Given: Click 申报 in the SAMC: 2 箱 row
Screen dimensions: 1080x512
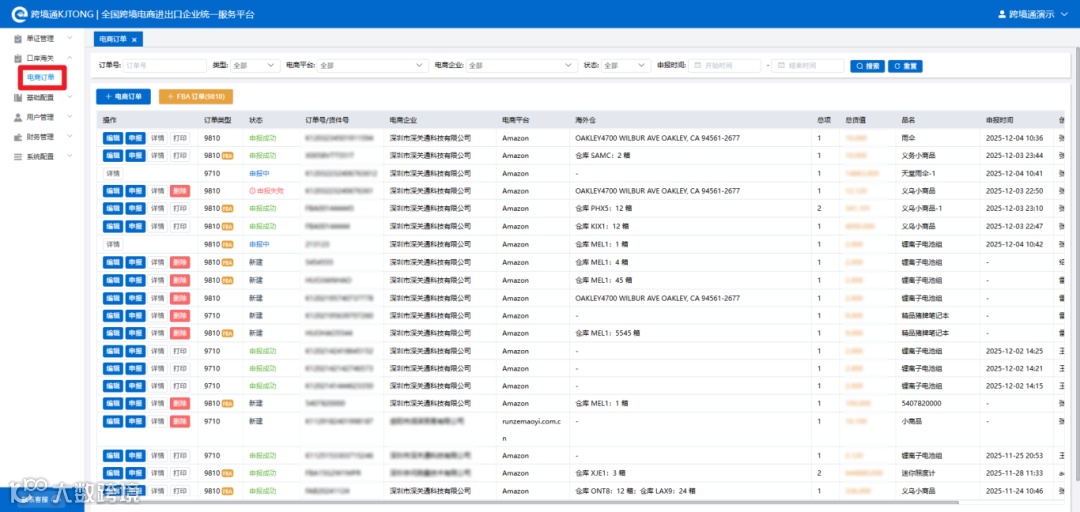Looking at the screenshot, I should tap(135, 156).
